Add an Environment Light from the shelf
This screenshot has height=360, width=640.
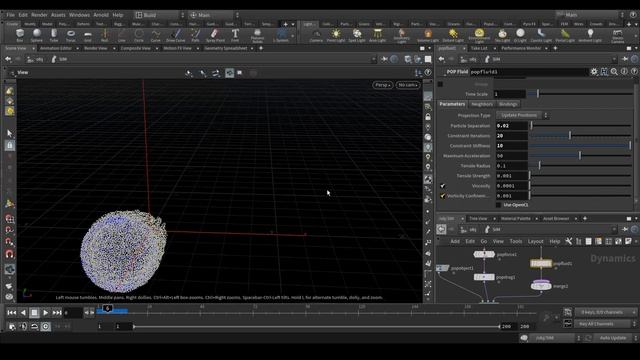pyautogui.click(x=479, y=35)
